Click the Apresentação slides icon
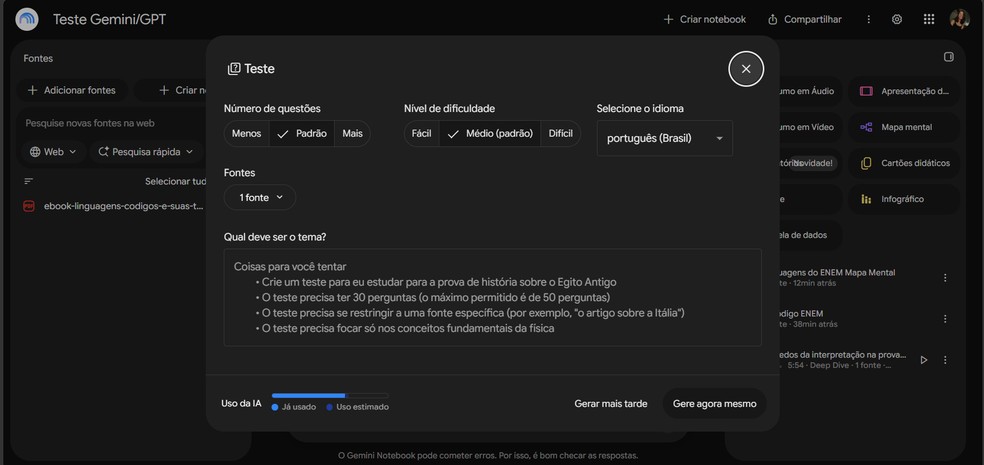The height and width of the screenshot is (465, 984). point(866,91)
